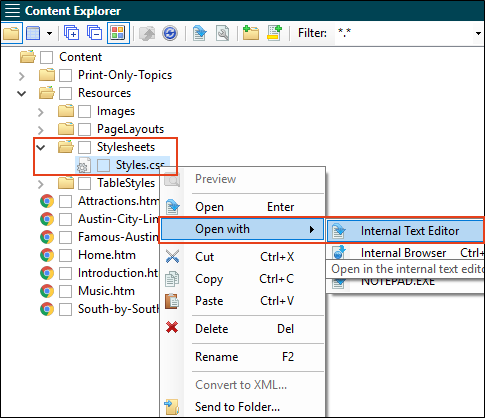This screenshot has height=418, width=485.
Task: Click the Filter input field
Action: 404,33
